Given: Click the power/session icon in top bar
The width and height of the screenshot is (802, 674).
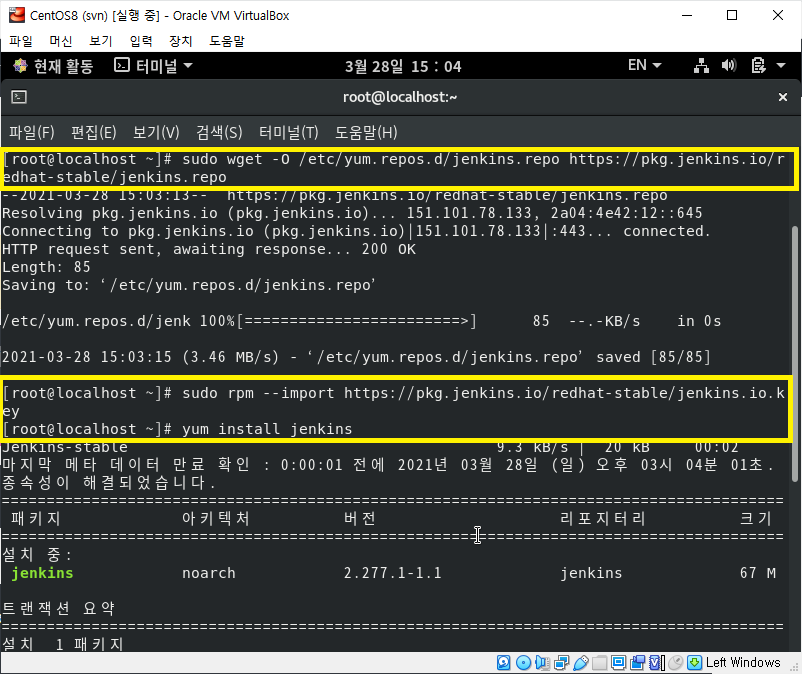Looking at the screenshot, I should coord(758,65).
